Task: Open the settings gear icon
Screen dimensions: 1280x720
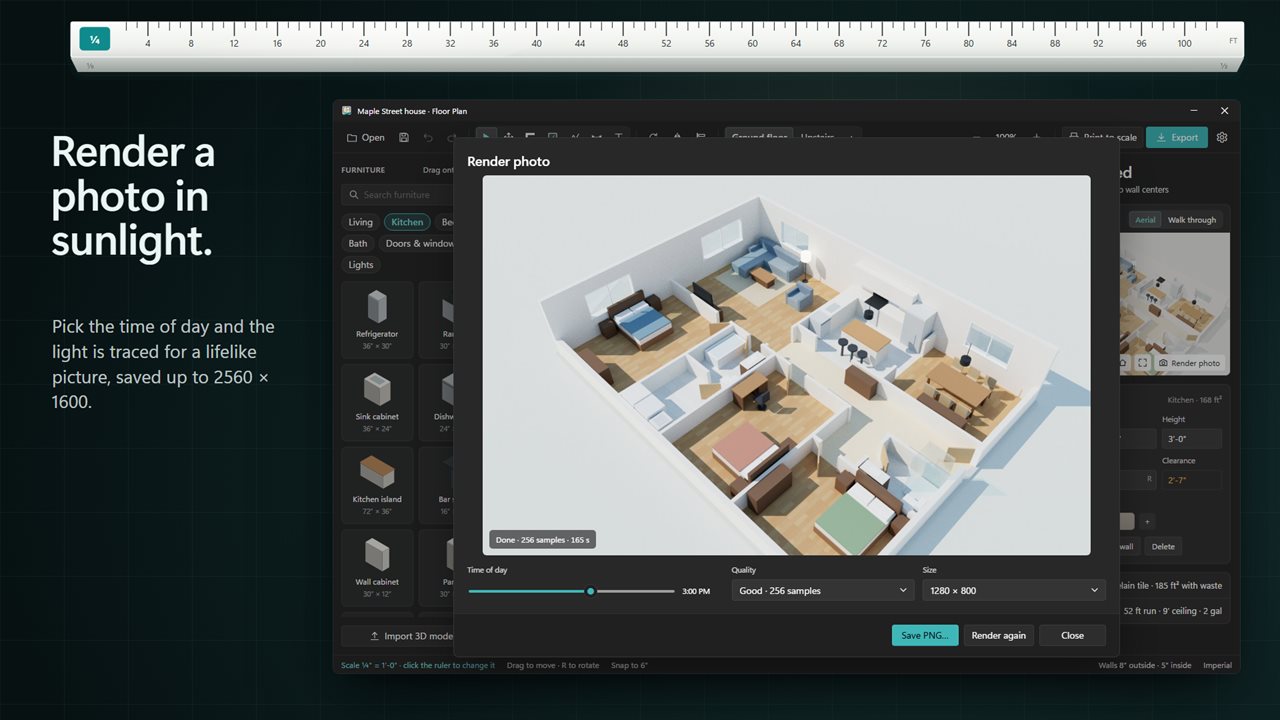Action: (x=1222, y=138)
